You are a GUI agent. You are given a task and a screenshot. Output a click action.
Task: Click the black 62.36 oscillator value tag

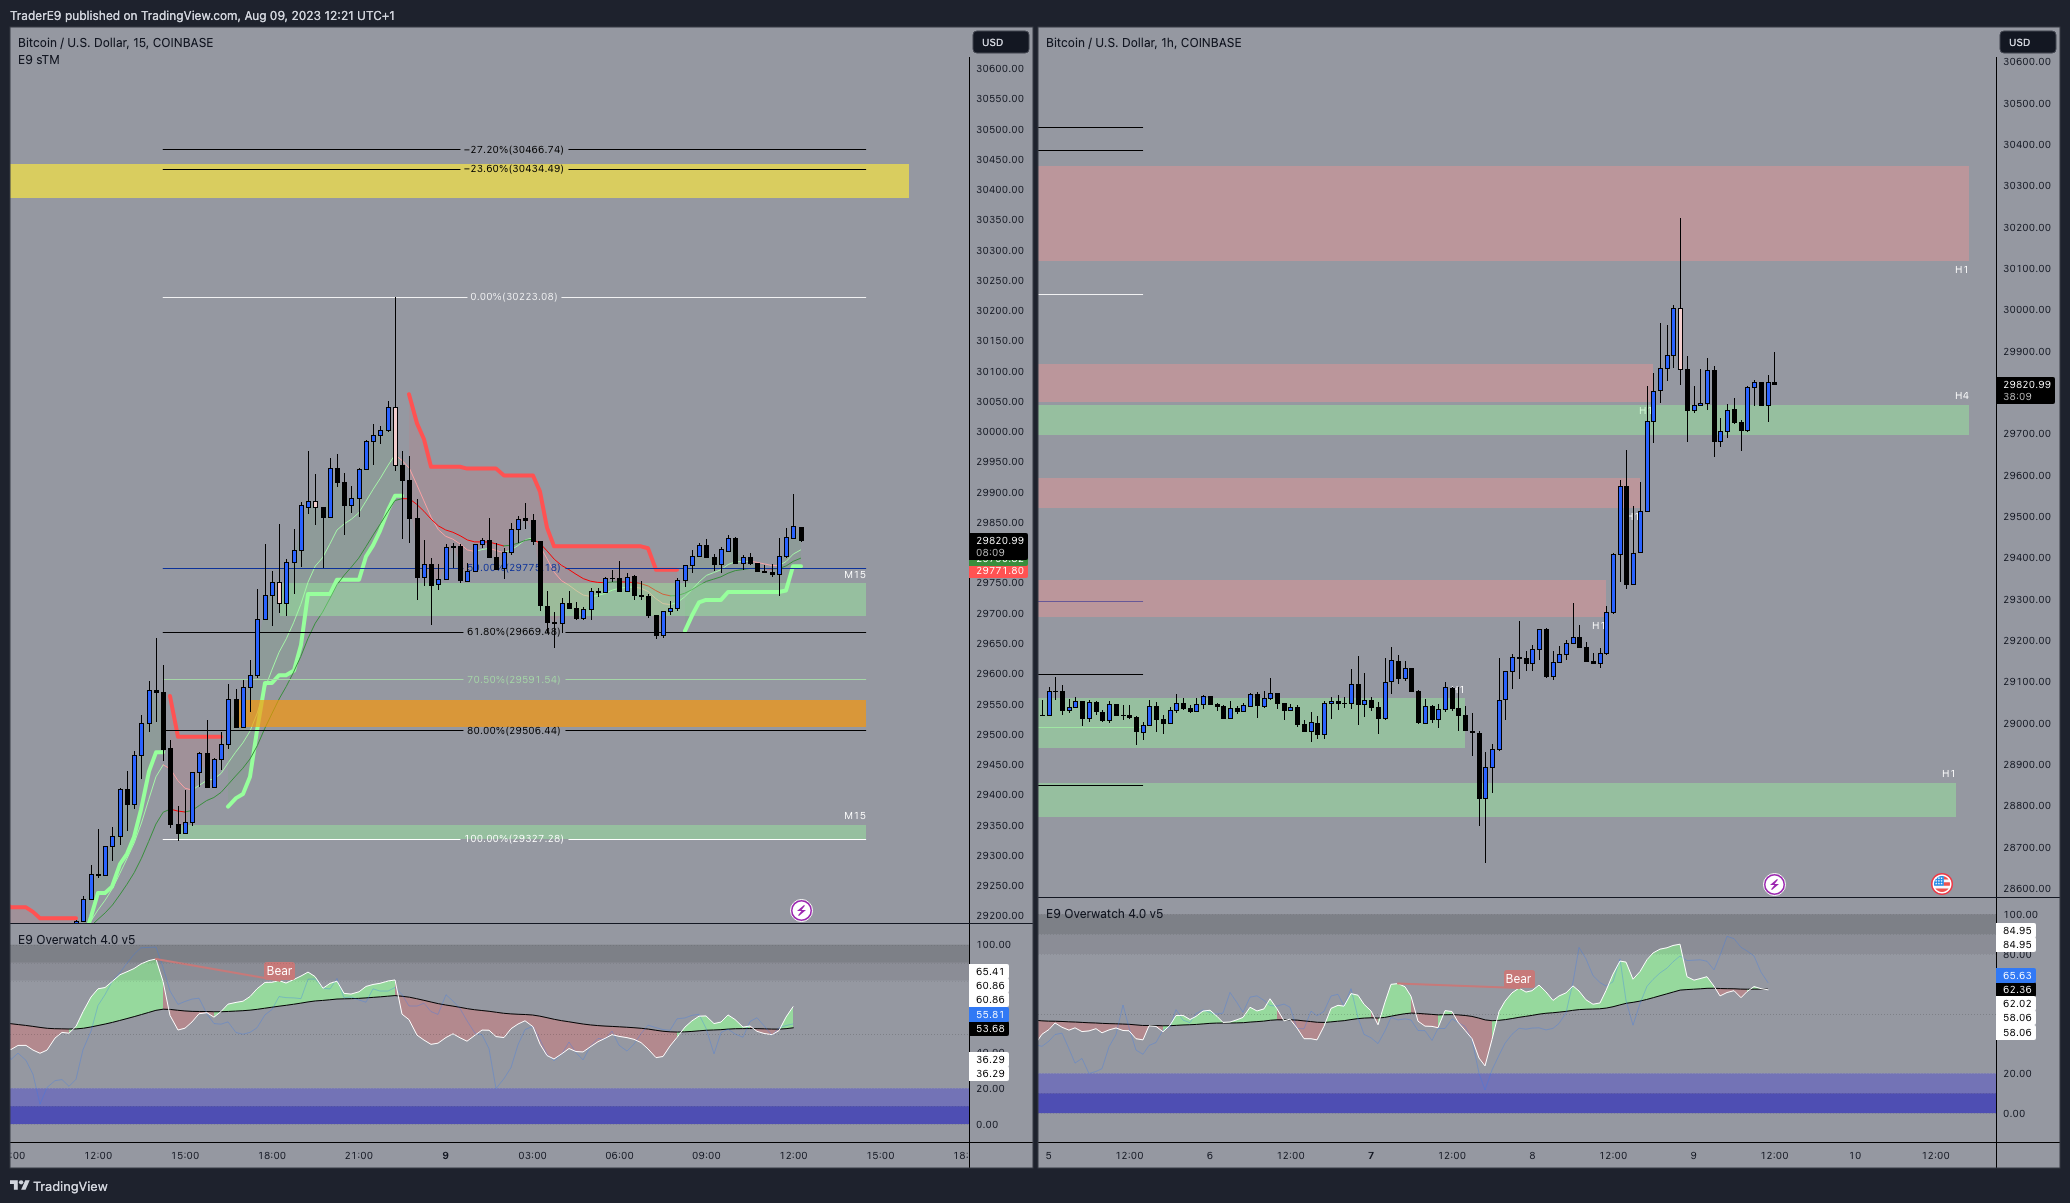tap(2017, 990)
